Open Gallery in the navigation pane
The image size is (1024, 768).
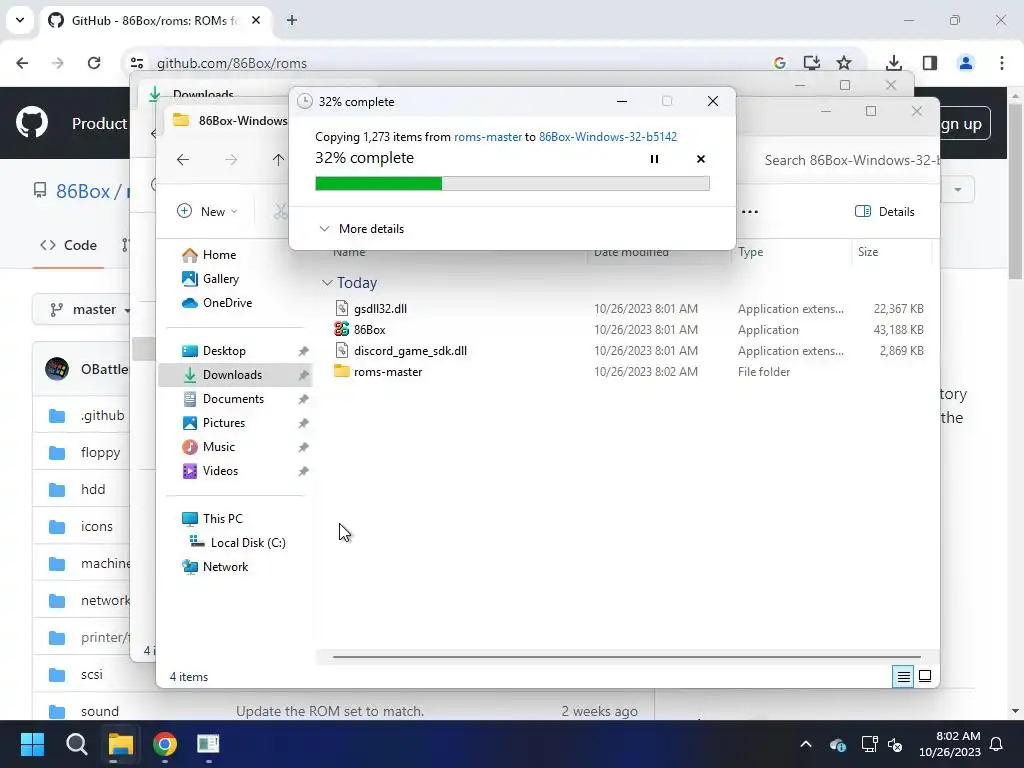pos(221,279)
